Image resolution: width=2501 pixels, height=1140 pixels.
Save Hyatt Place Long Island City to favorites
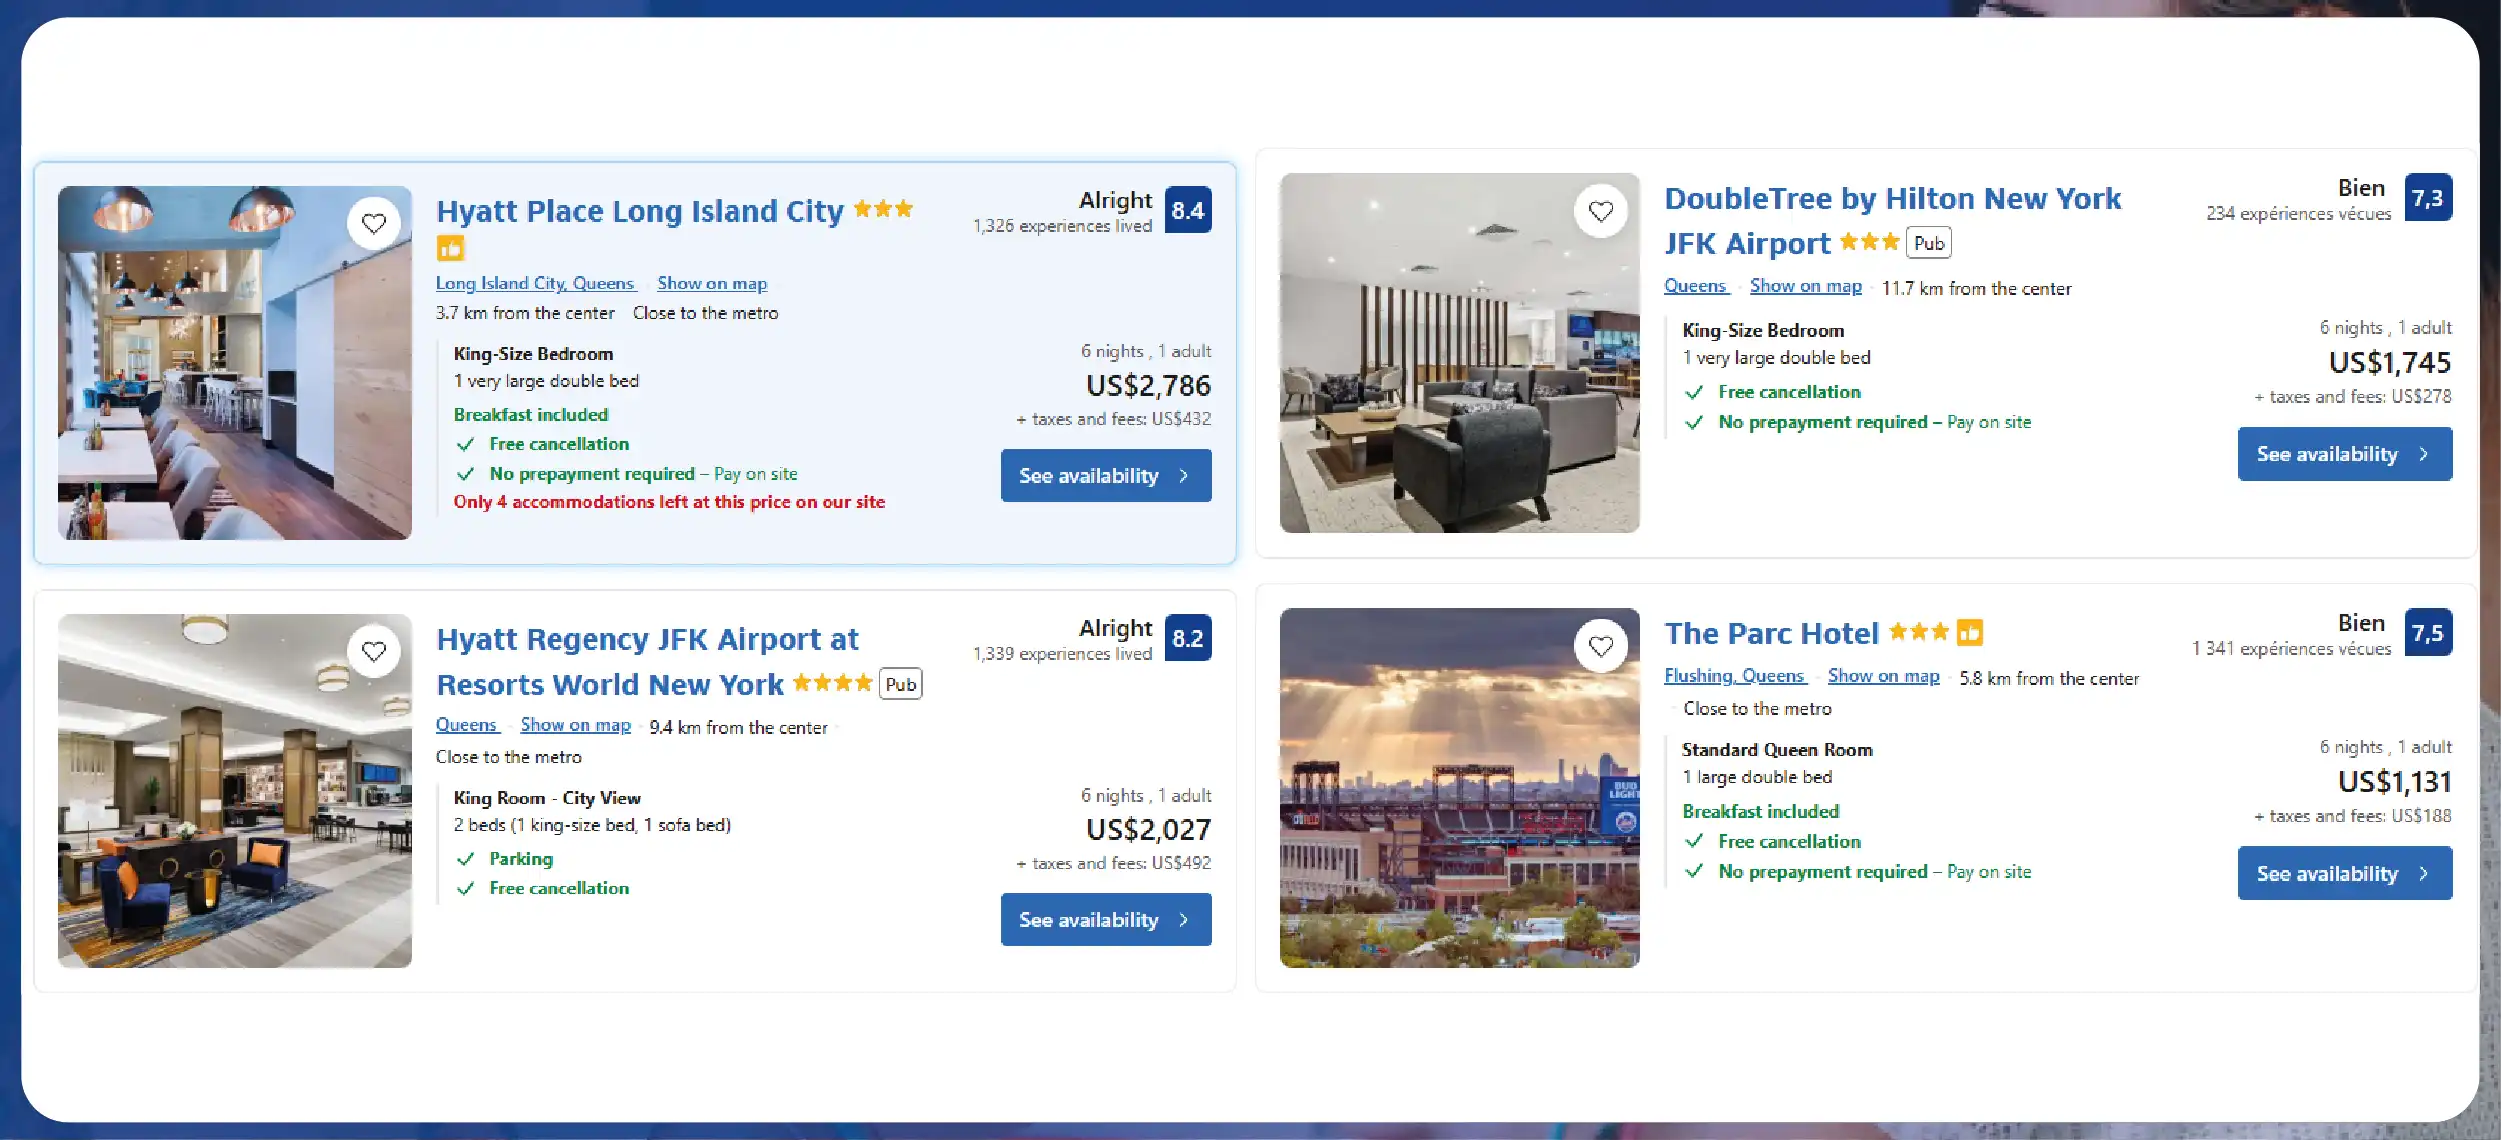[374, 223]
